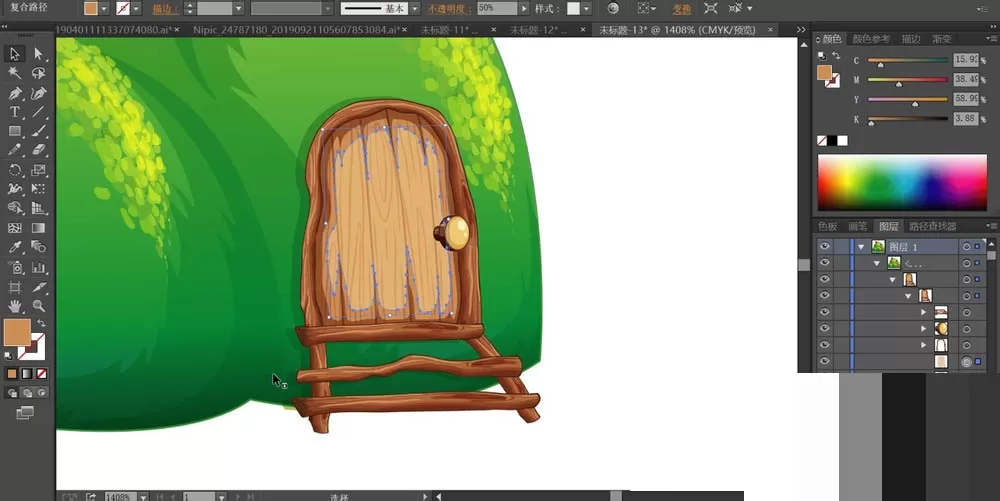This screenshot has width=1000, height=501.
Task: Open the 颜色参考 panel tab
Action: click(871, 39)
